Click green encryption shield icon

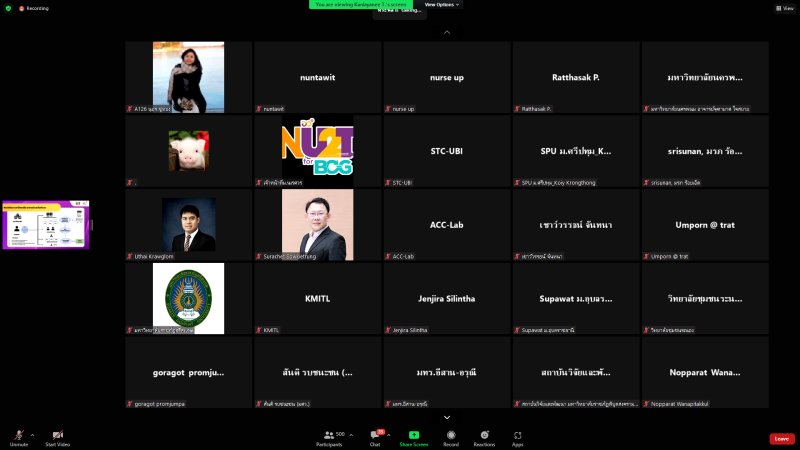coord(8,8)
